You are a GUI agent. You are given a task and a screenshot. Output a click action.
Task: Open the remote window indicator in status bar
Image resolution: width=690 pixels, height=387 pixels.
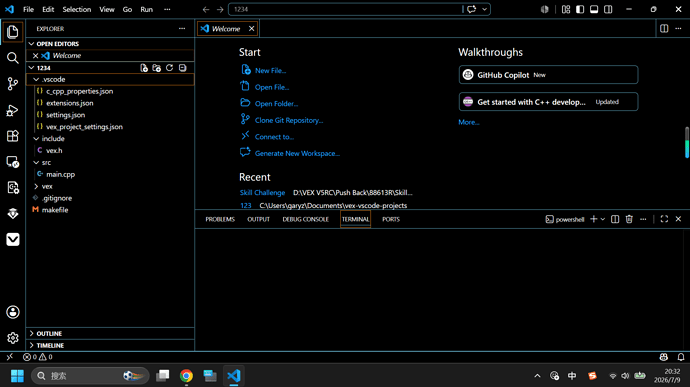[10, 357]
